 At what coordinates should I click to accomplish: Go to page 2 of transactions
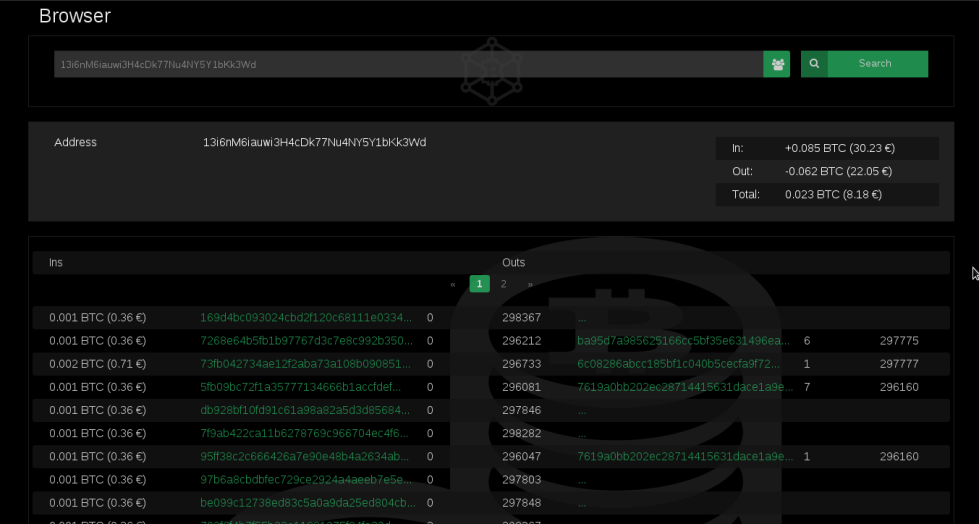point(503,284)
